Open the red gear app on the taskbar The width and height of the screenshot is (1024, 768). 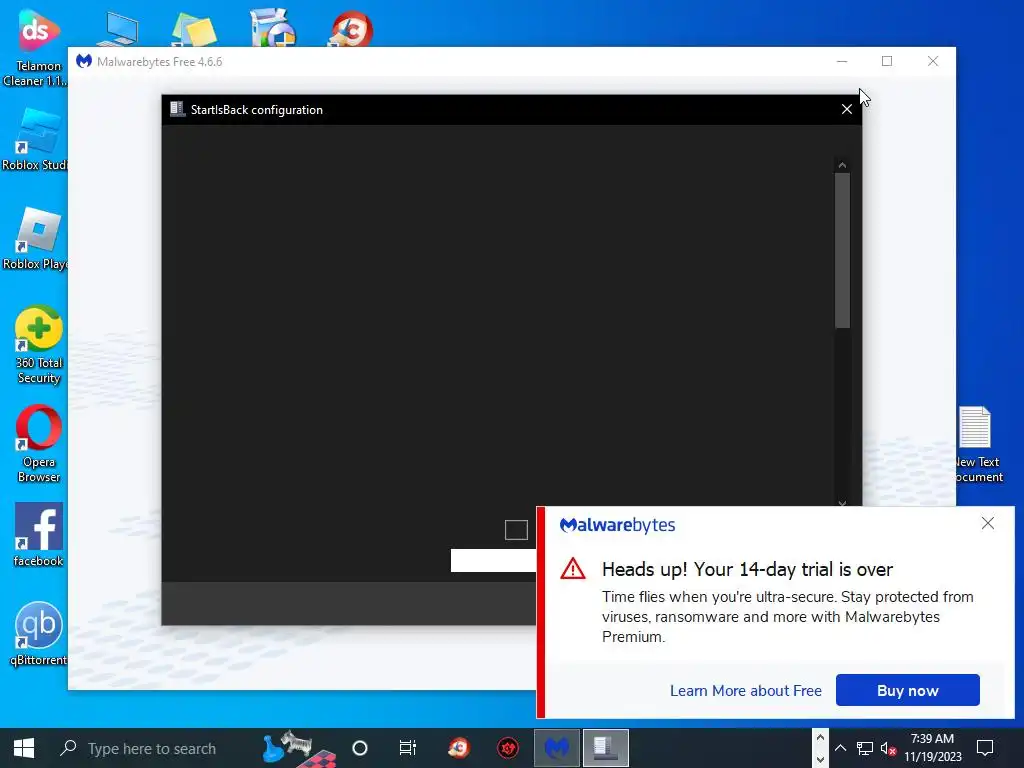click(507, 748)
